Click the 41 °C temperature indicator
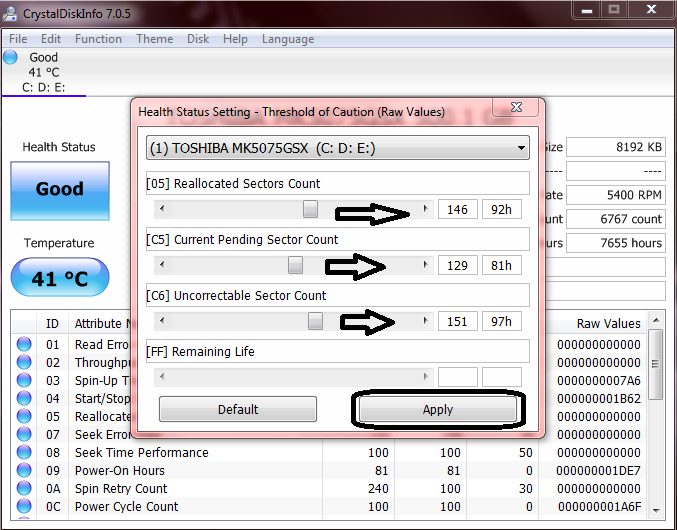Screen dimensions: 677x530 (x=60, y=278)
